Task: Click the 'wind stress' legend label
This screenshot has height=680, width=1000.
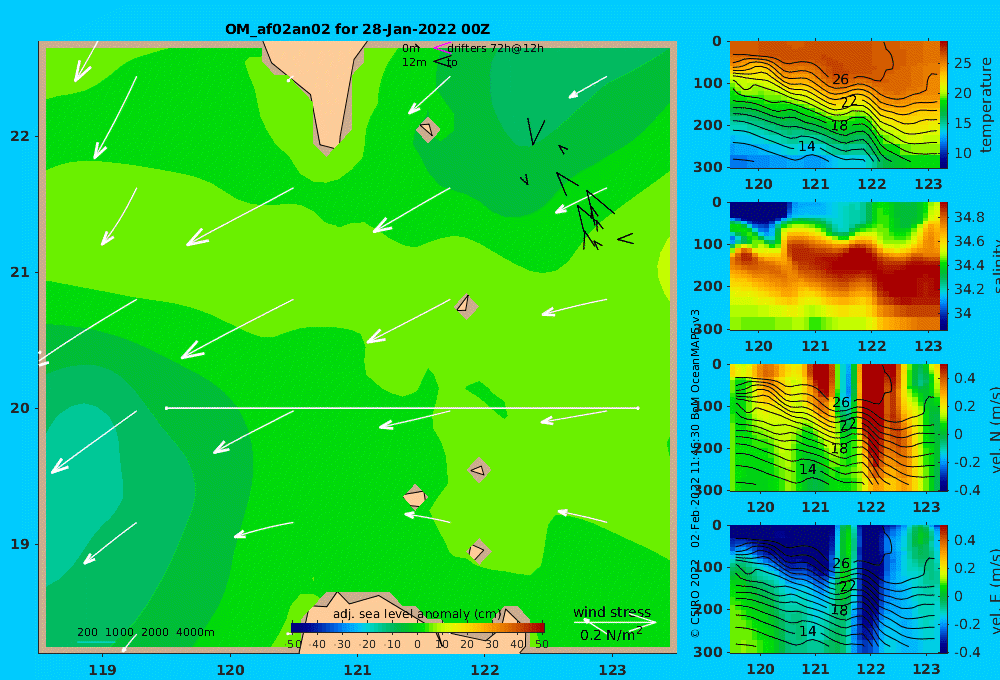Action: 612,612
